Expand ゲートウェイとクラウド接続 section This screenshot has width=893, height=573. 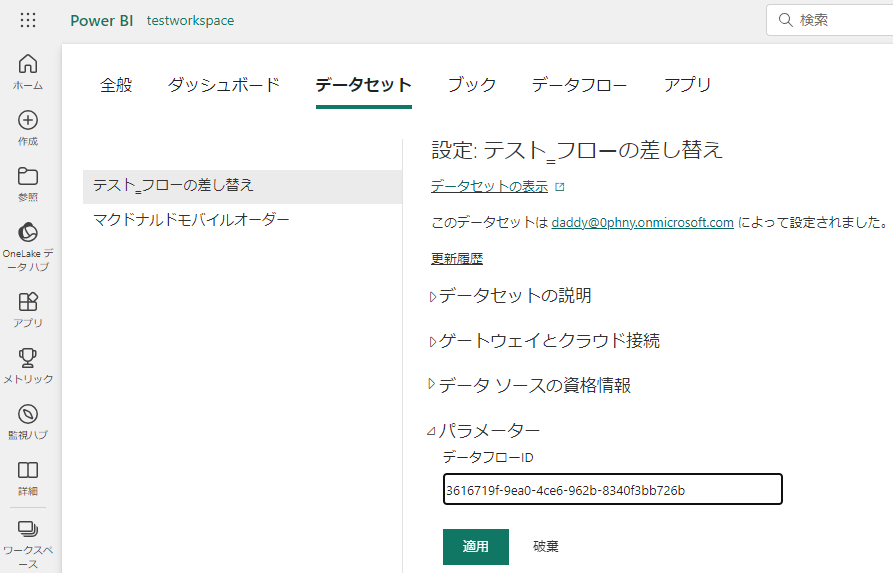click(x=544, y=341)
